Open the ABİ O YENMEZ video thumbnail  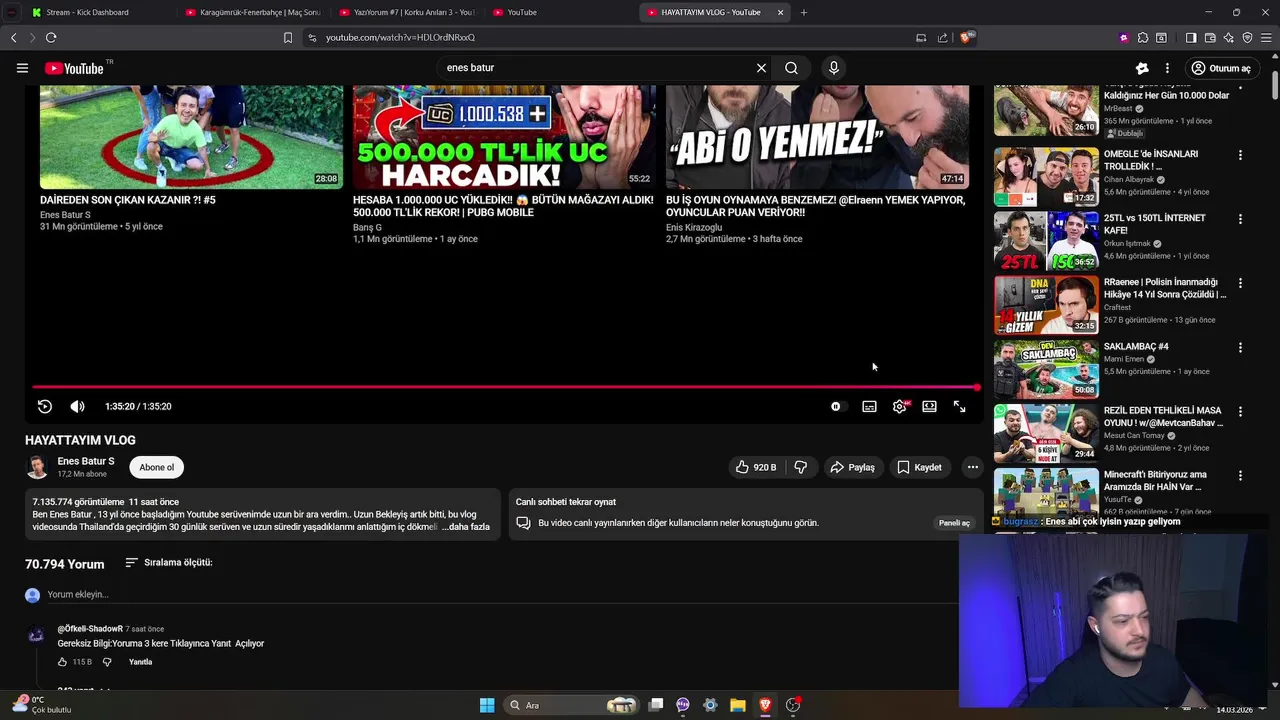817,137
